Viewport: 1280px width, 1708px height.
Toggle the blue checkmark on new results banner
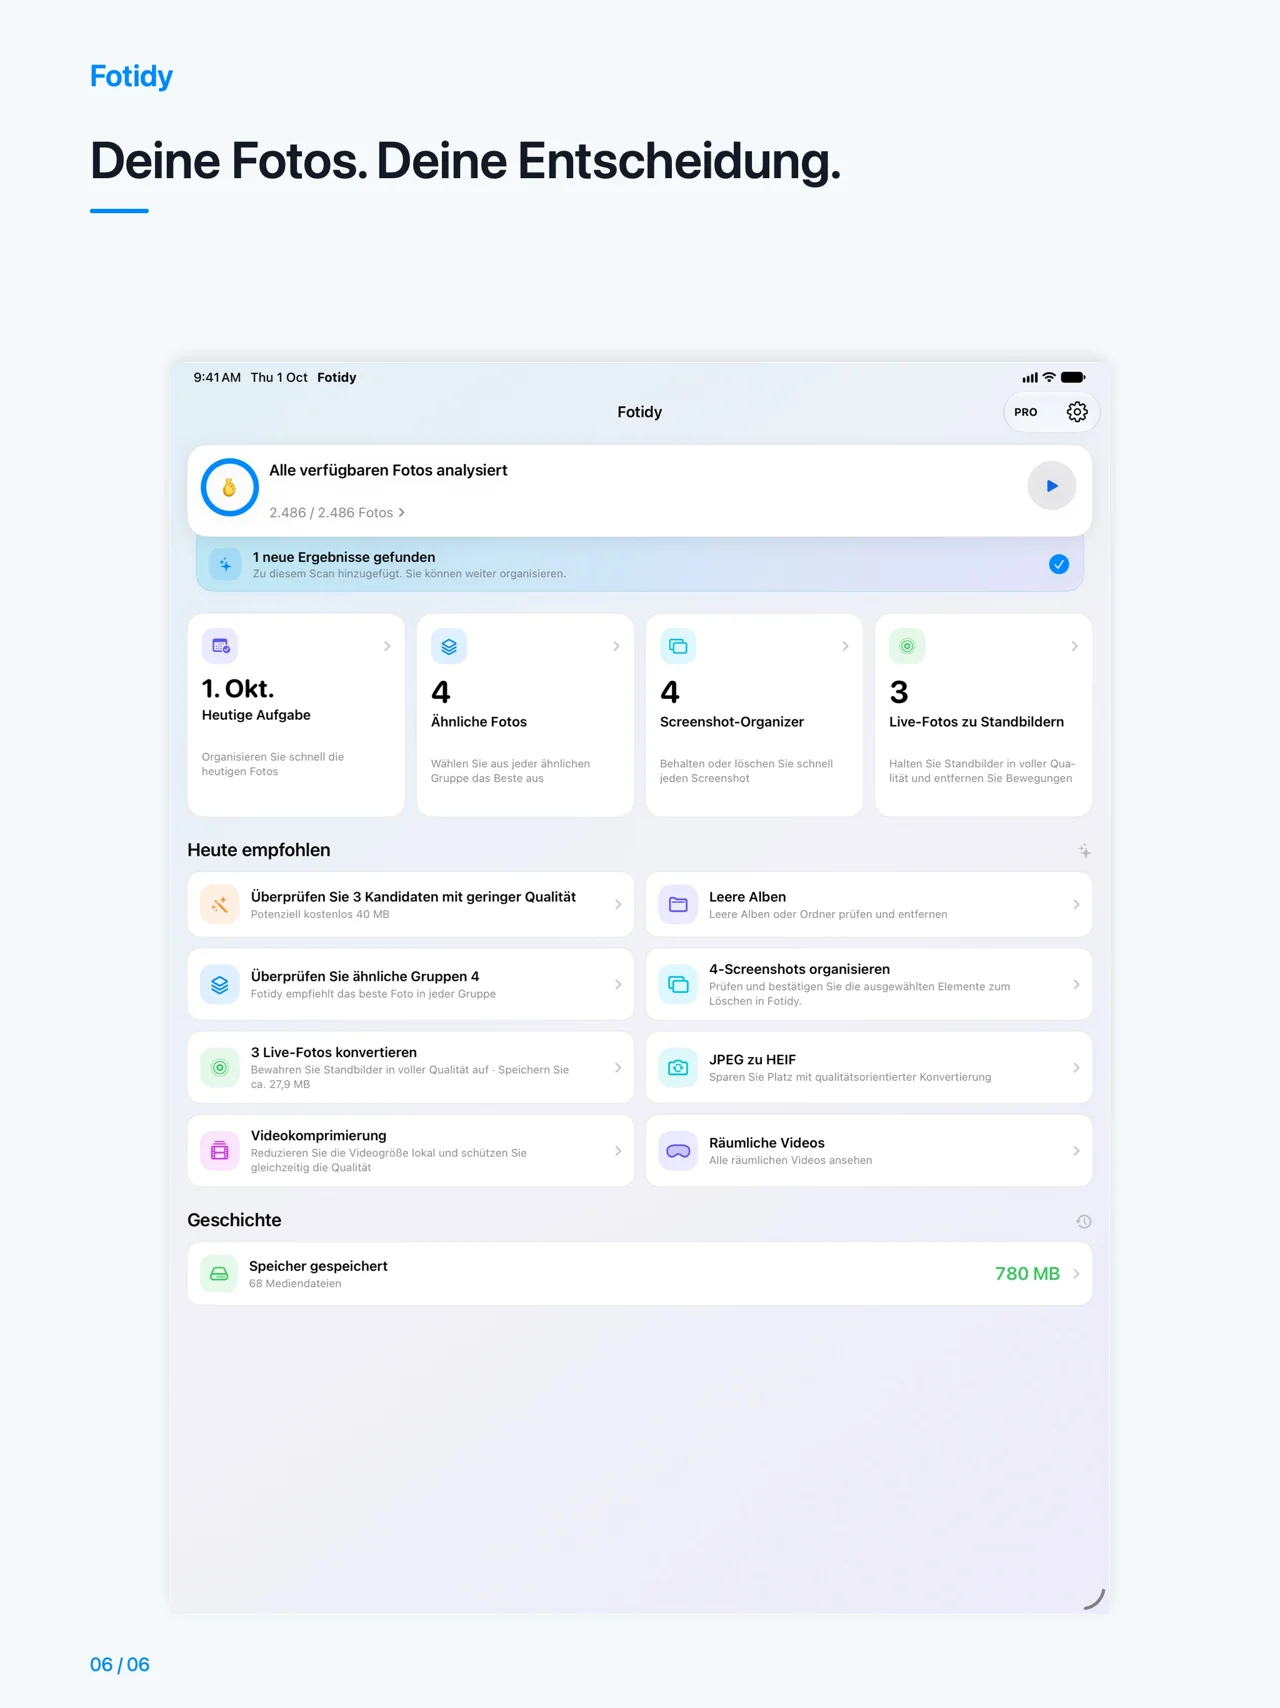coord(1059,564)
